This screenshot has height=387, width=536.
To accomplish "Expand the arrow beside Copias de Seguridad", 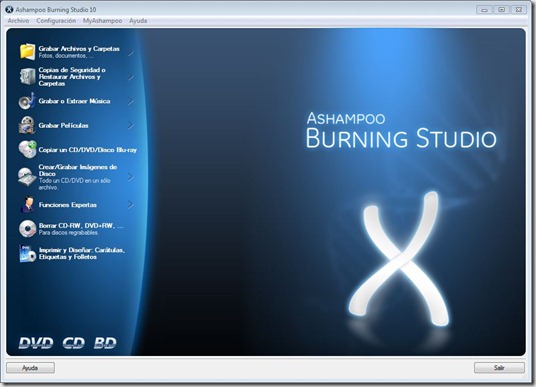I will (131, 77).
